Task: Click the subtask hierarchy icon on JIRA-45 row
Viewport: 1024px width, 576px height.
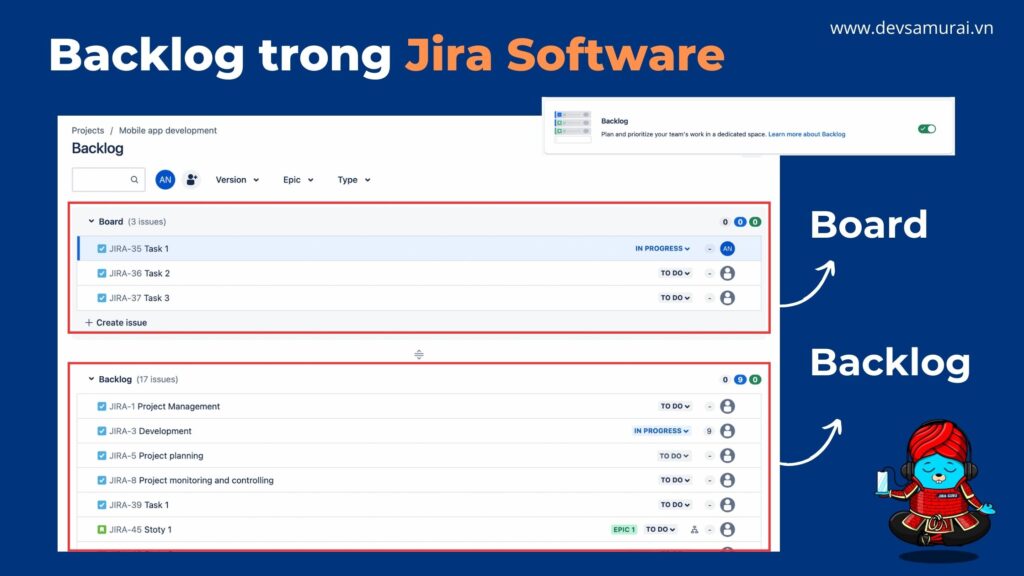Action: click(x=694, y=529)
